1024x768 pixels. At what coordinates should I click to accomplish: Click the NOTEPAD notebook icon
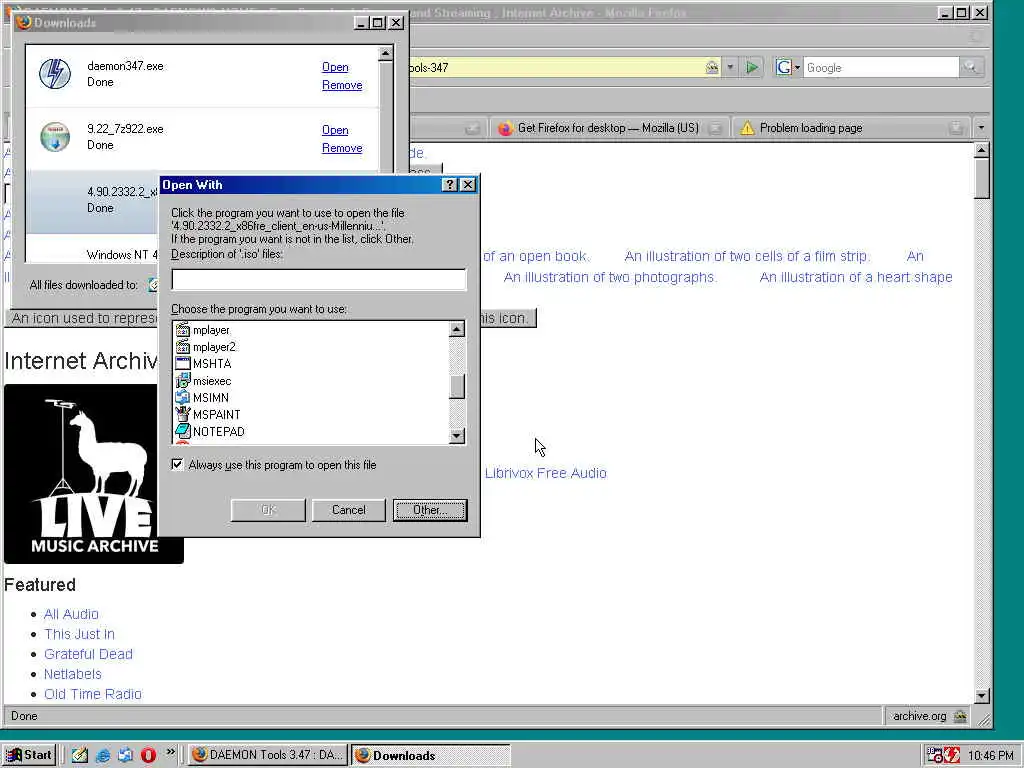click(183, 432)
